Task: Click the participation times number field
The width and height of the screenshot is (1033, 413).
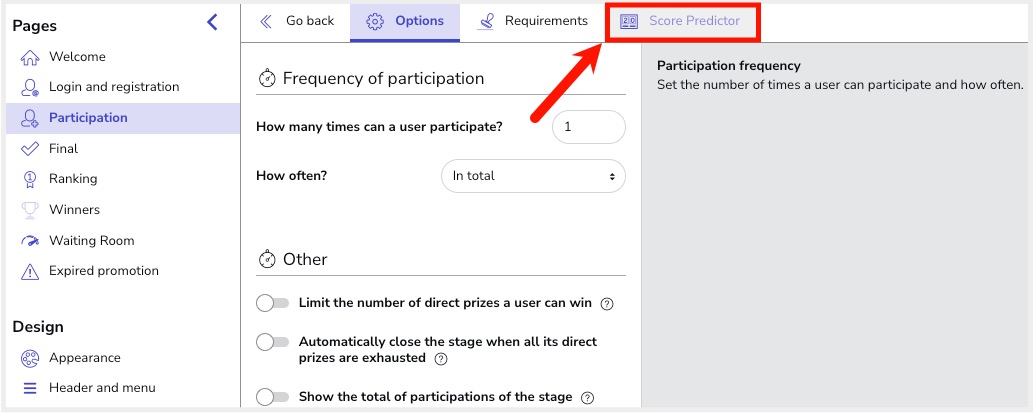Action: (588, 127)
